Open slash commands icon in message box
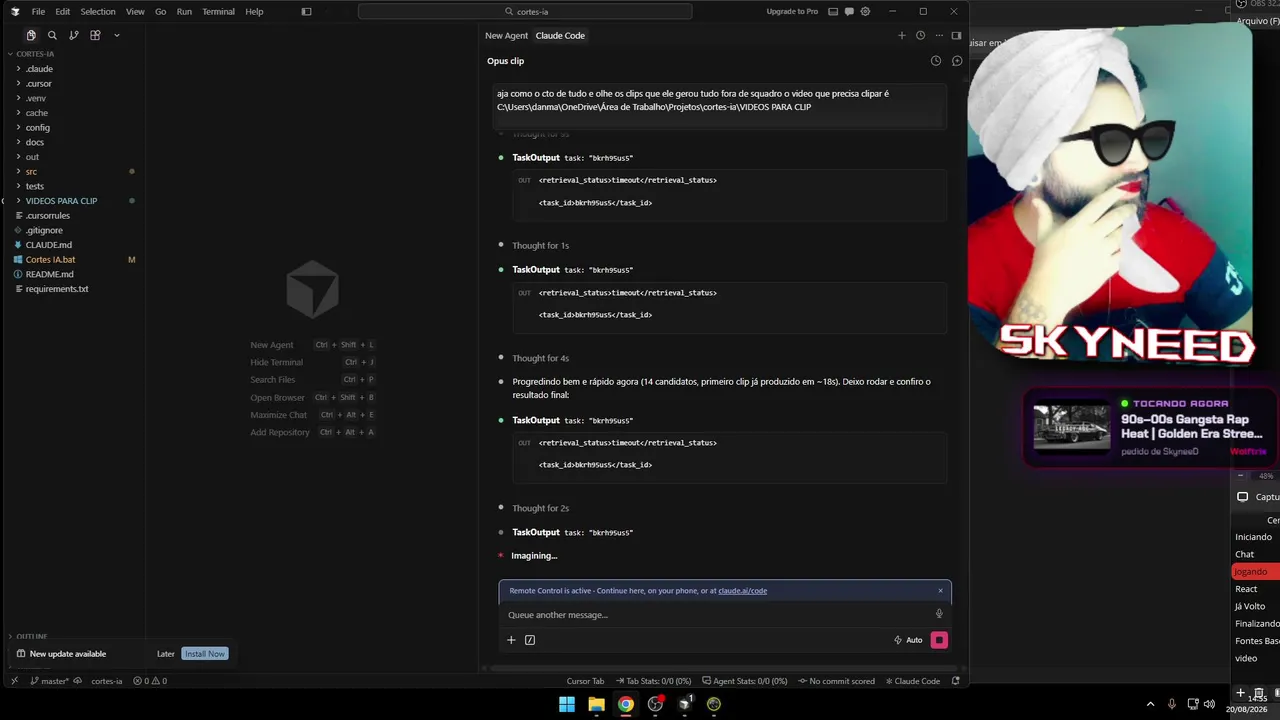 coord(530,640)
